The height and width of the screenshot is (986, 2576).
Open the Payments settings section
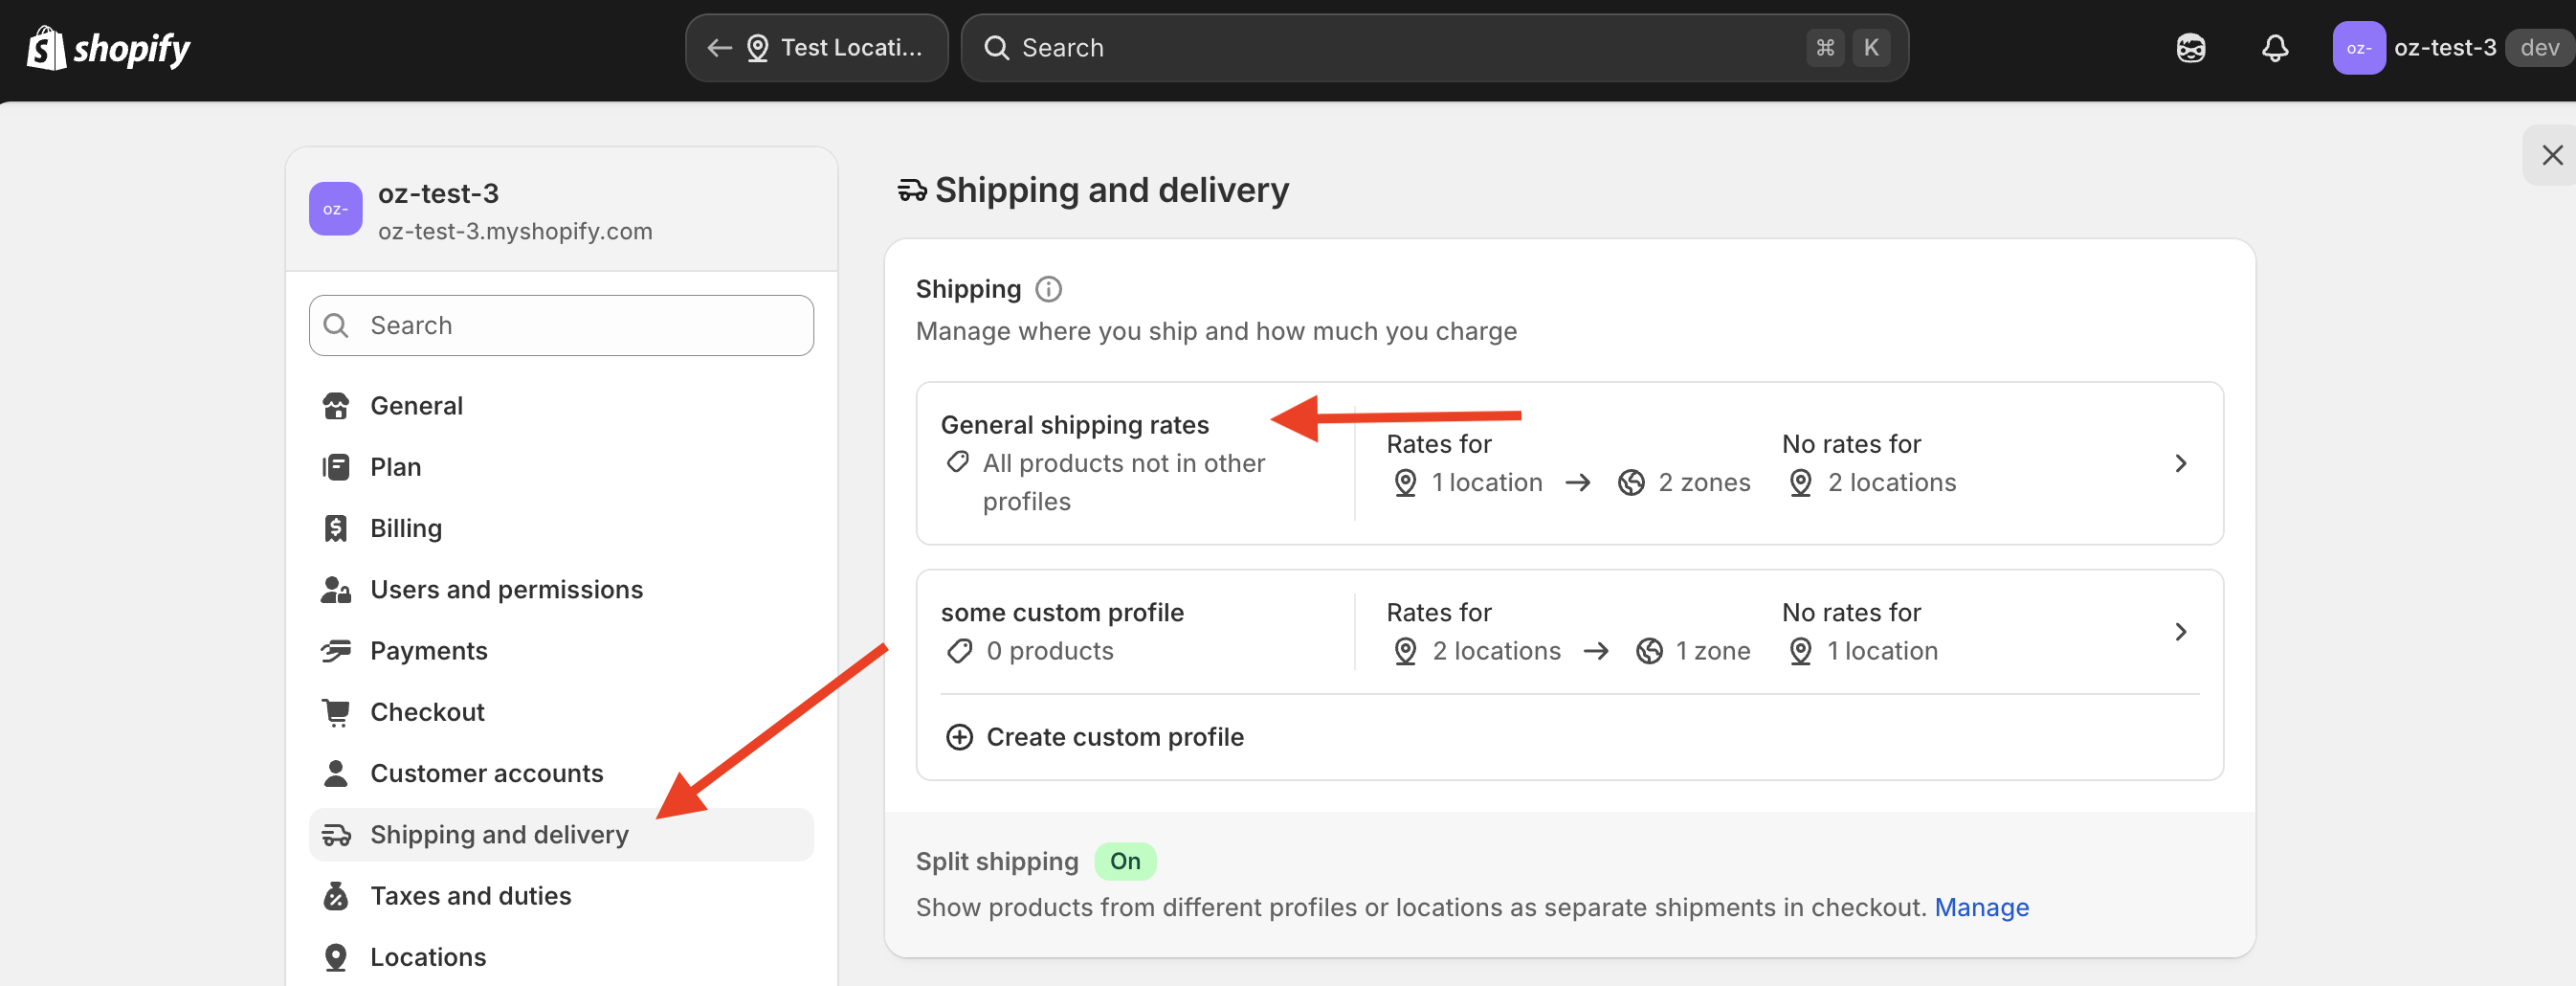click(429, 651)
